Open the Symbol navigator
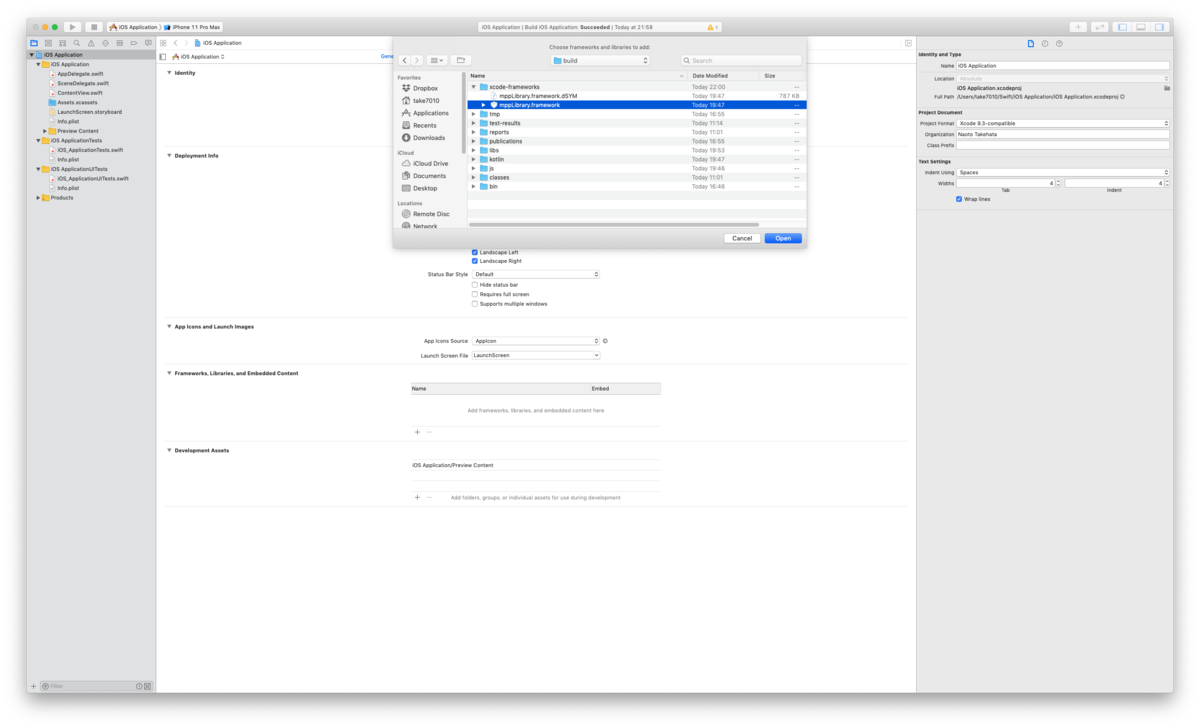The height and width of the screenshot is (728, 1200). click(62, 43)
